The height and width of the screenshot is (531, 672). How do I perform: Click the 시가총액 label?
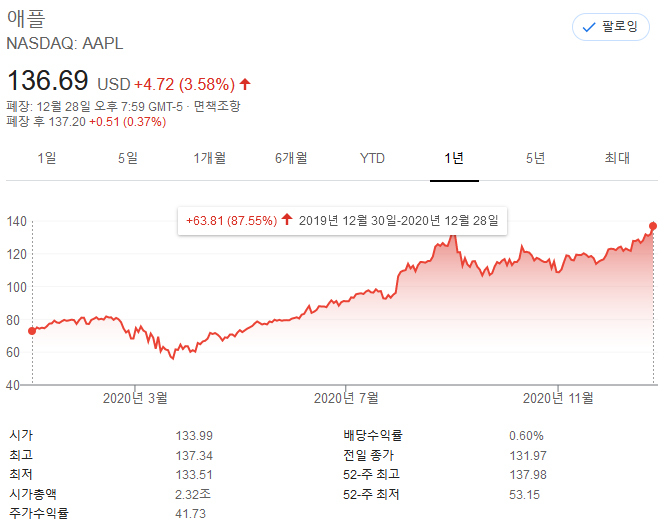pos(33,494)
